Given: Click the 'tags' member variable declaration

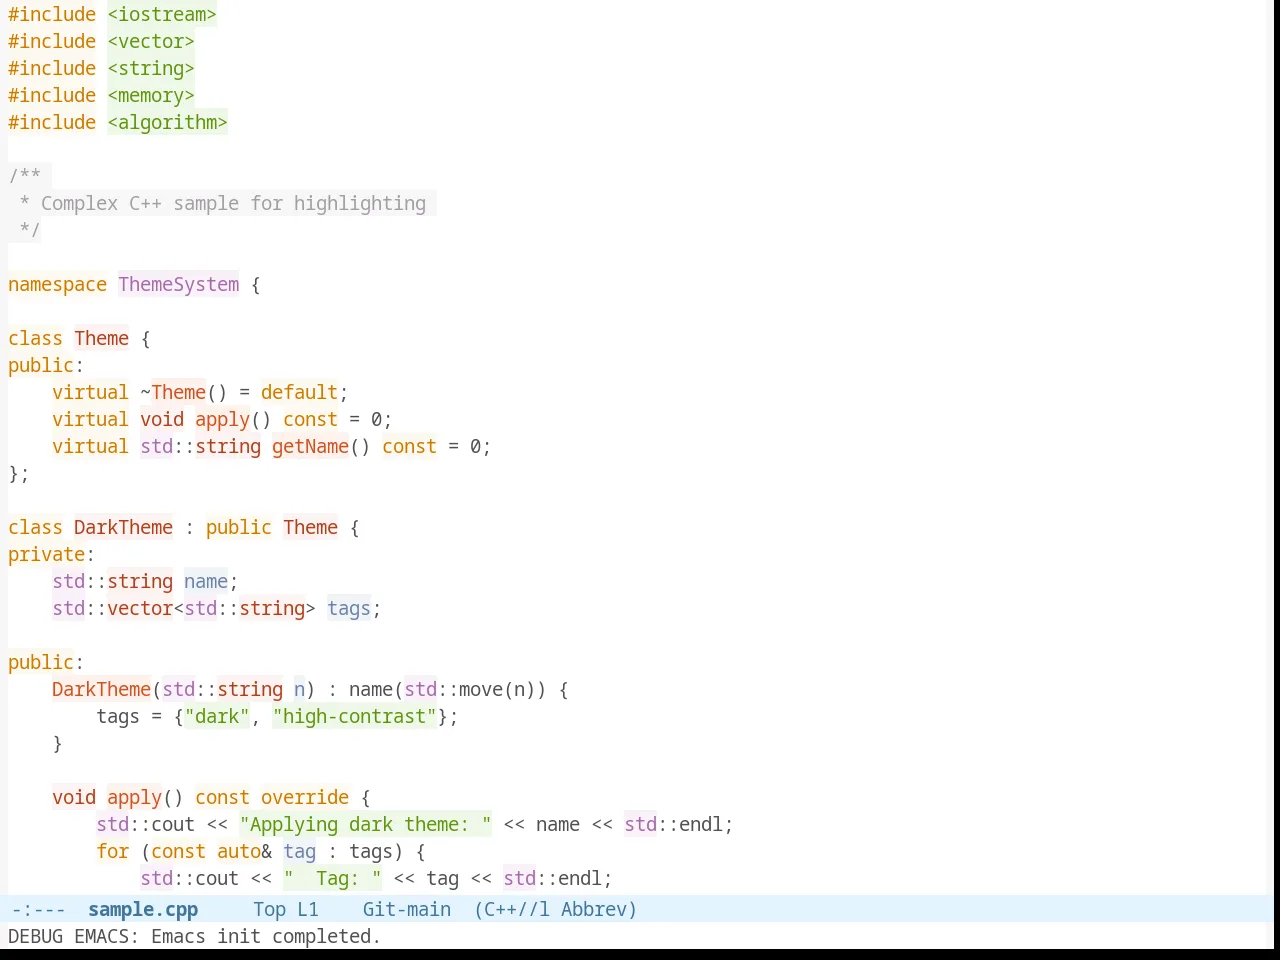Looking at the screenshot, I should (349, 608).
